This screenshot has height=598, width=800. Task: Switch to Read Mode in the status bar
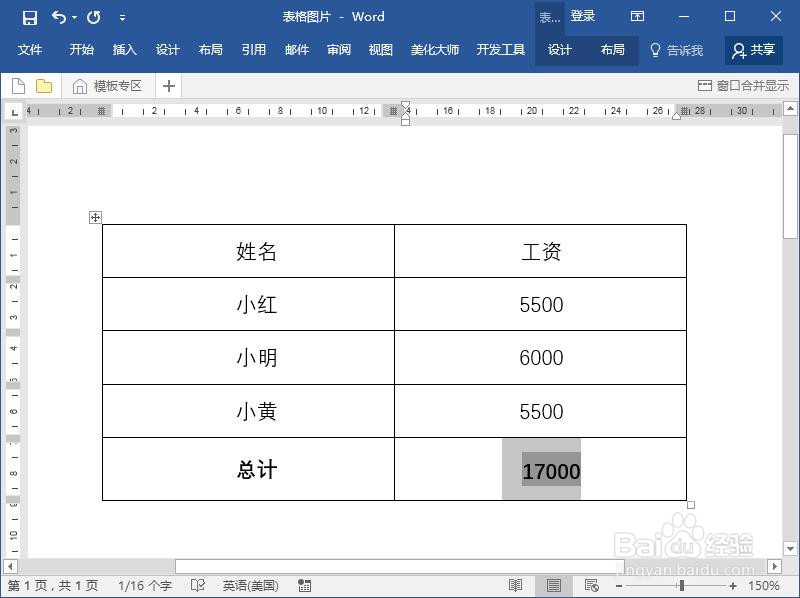click(x=515, y=585)
